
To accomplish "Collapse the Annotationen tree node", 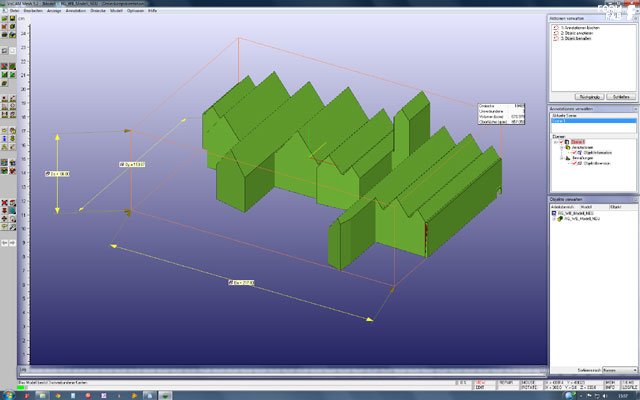I will coord(562,147).
